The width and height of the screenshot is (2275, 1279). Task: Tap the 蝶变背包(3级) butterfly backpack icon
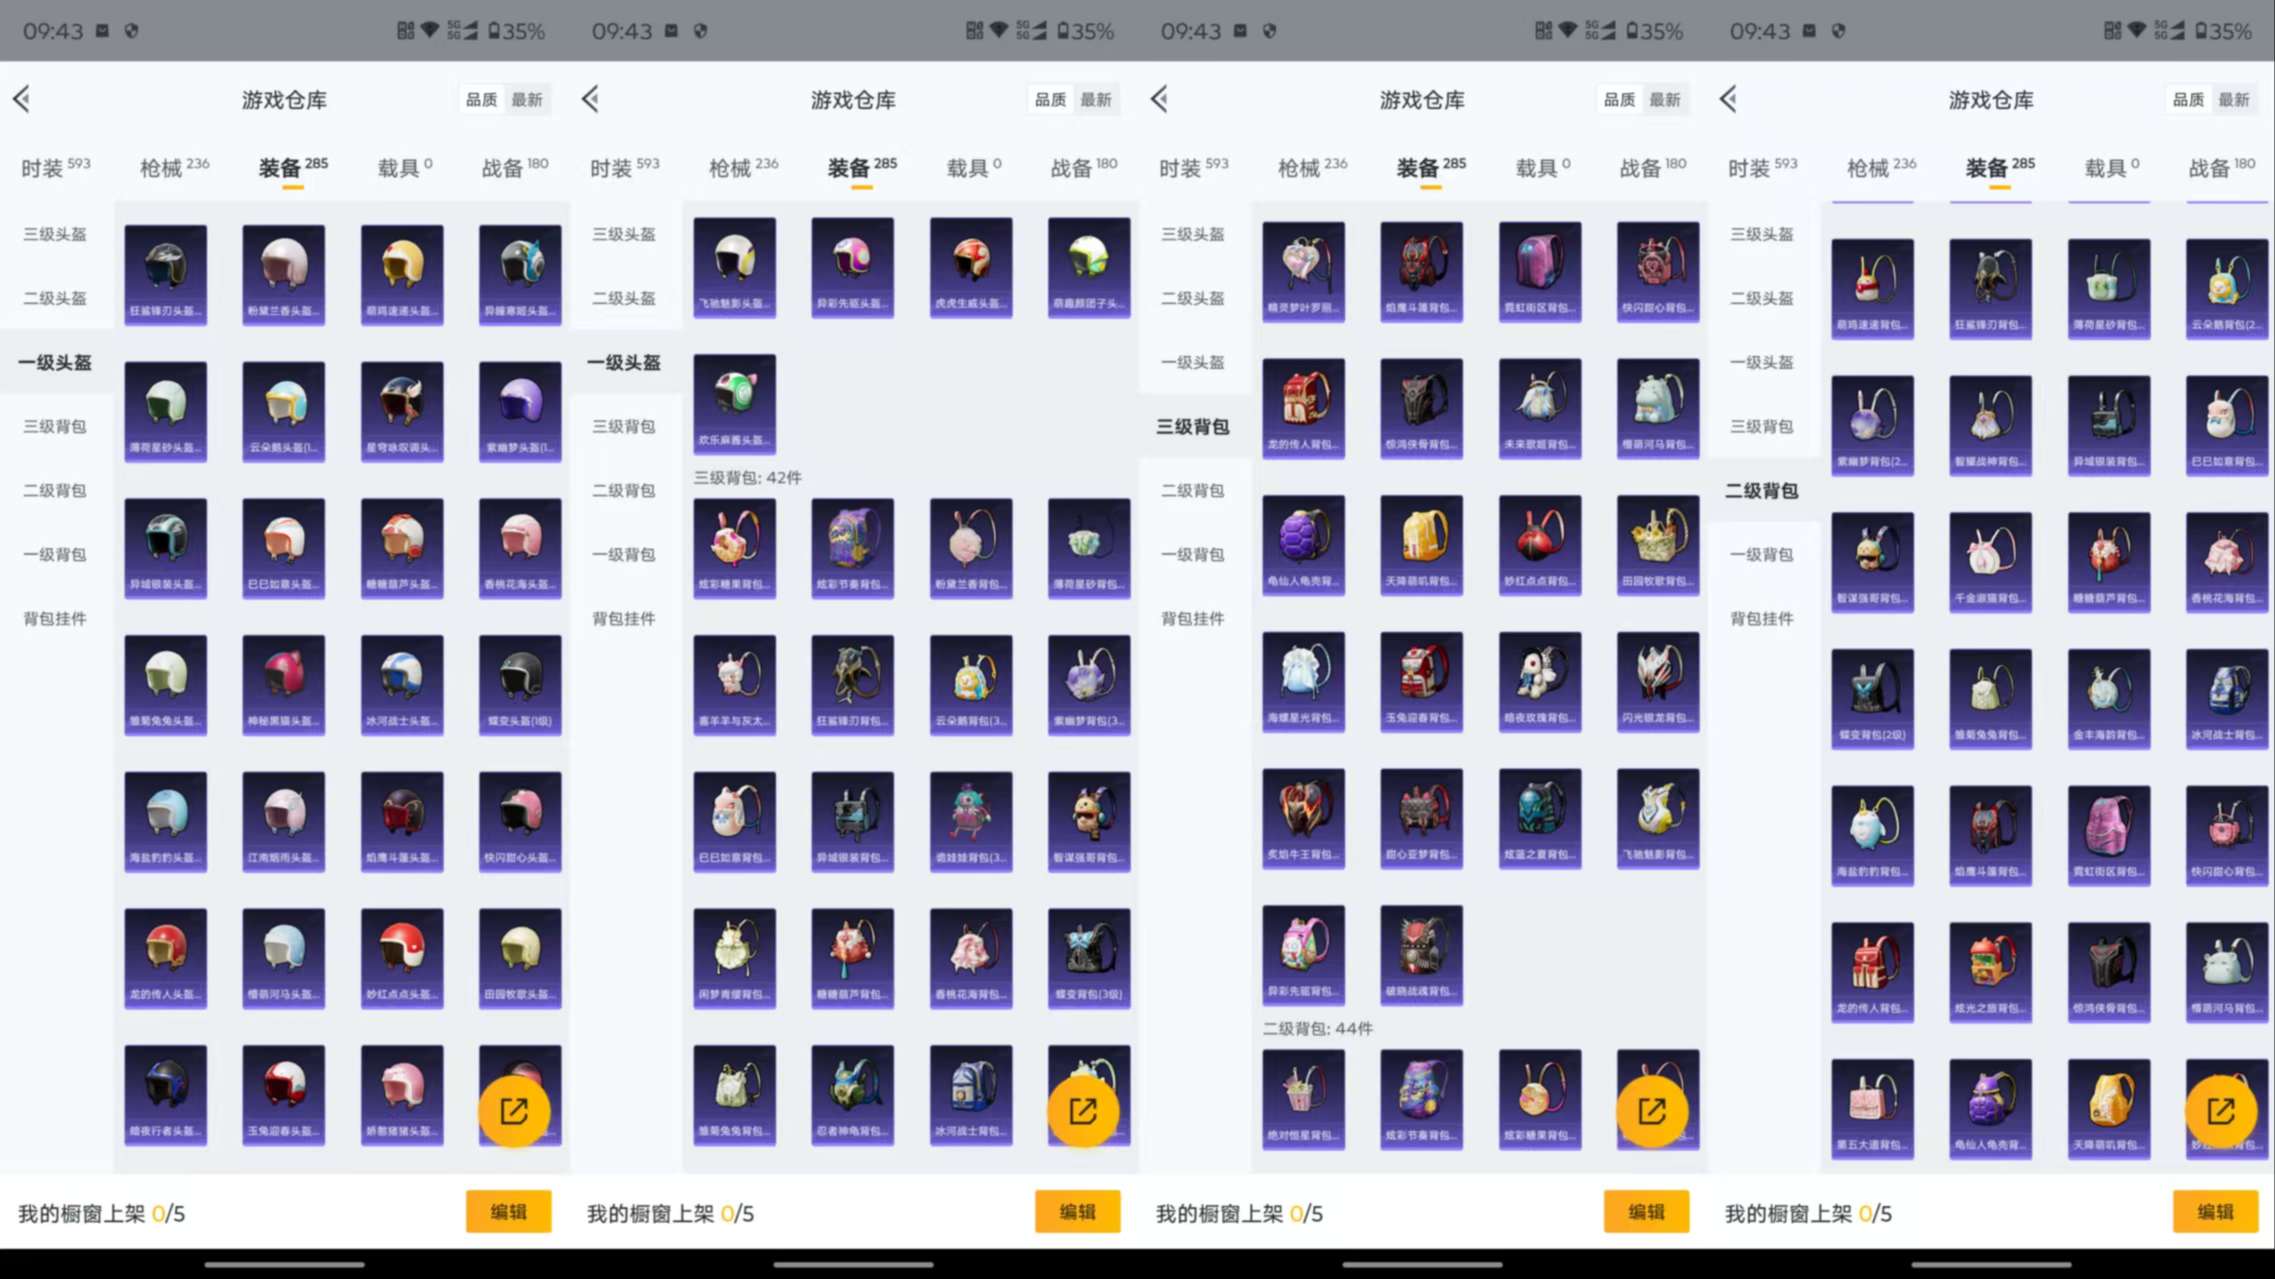tap(1088, 957)
